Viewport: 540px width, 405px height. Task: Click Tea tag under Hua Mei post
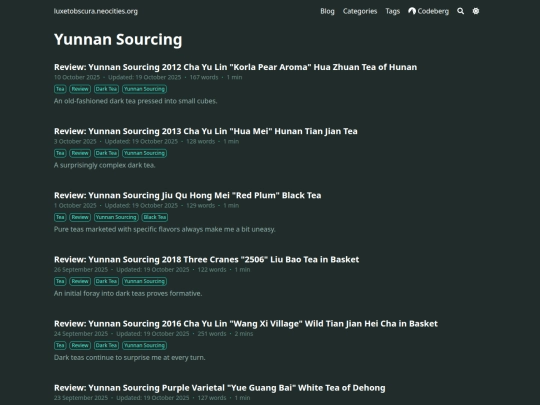pos(60,153)
